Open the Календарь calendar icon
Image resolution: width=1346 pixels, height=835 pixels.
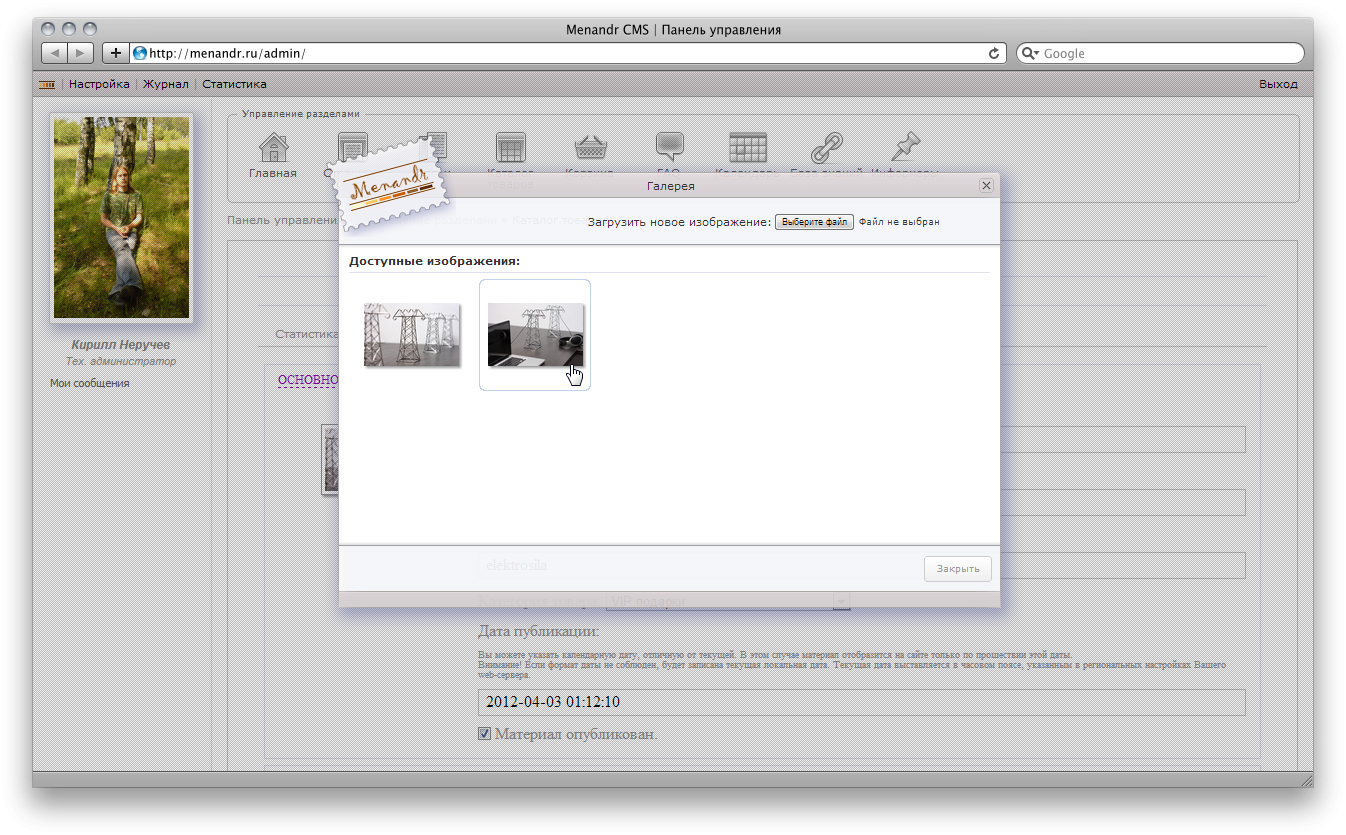(x=748, y=148)
